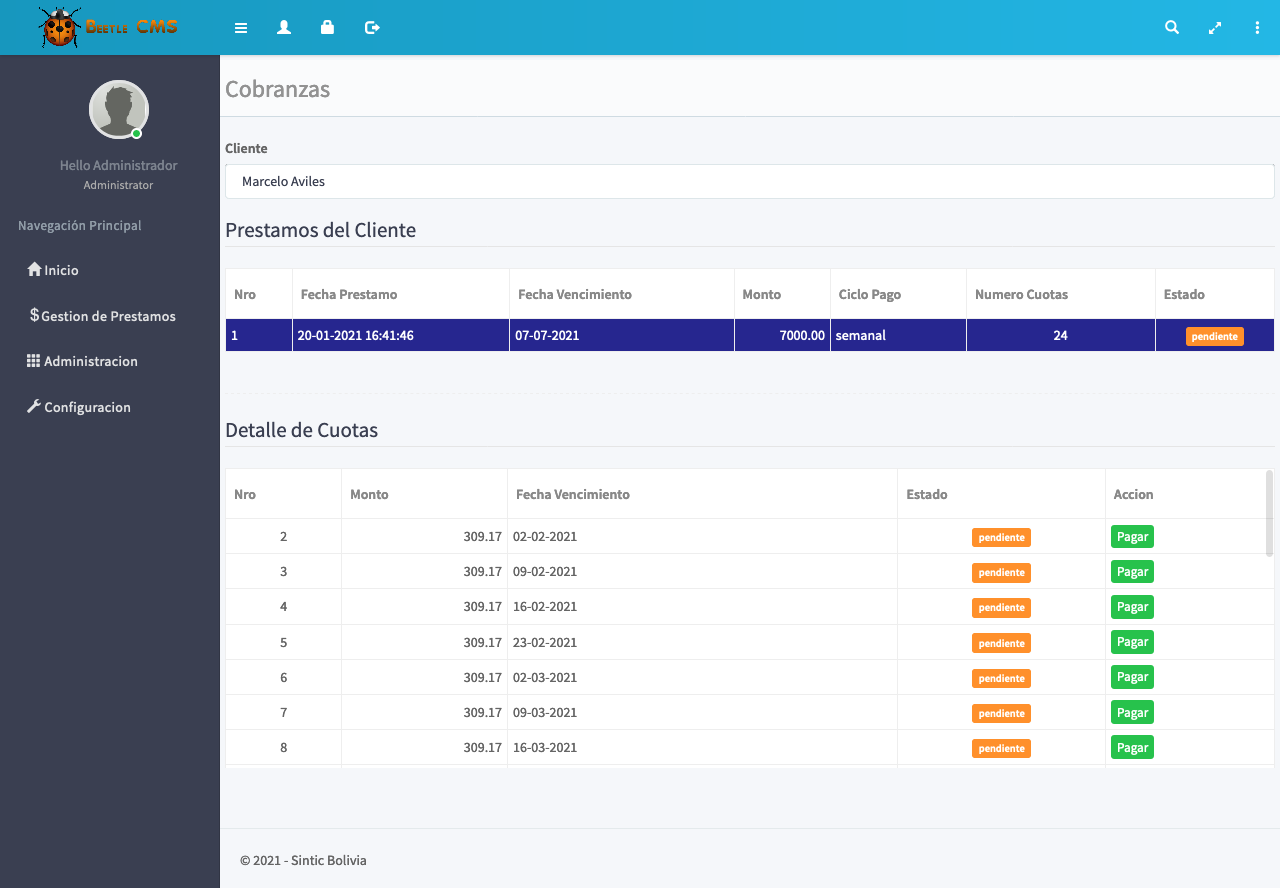Click the Detalle de Cuotas table scrollbar

(x=1269, y=513)
